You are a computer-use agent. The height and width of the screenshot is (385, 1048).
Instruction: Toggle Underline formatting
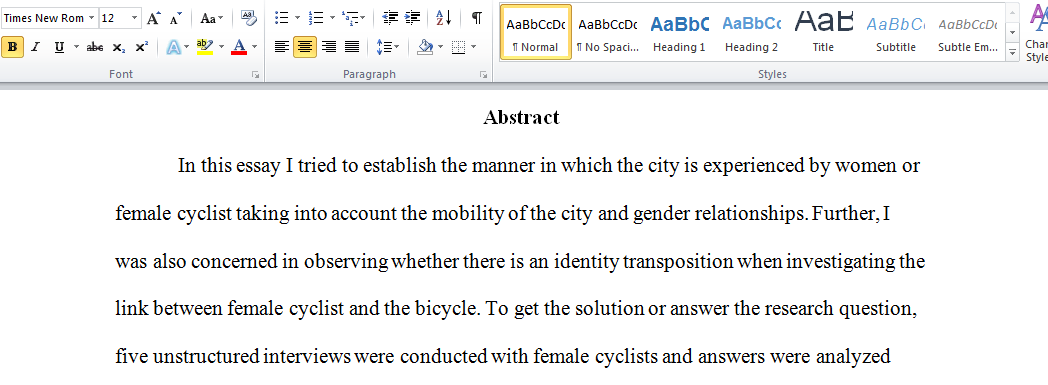[x=59, y=47]
